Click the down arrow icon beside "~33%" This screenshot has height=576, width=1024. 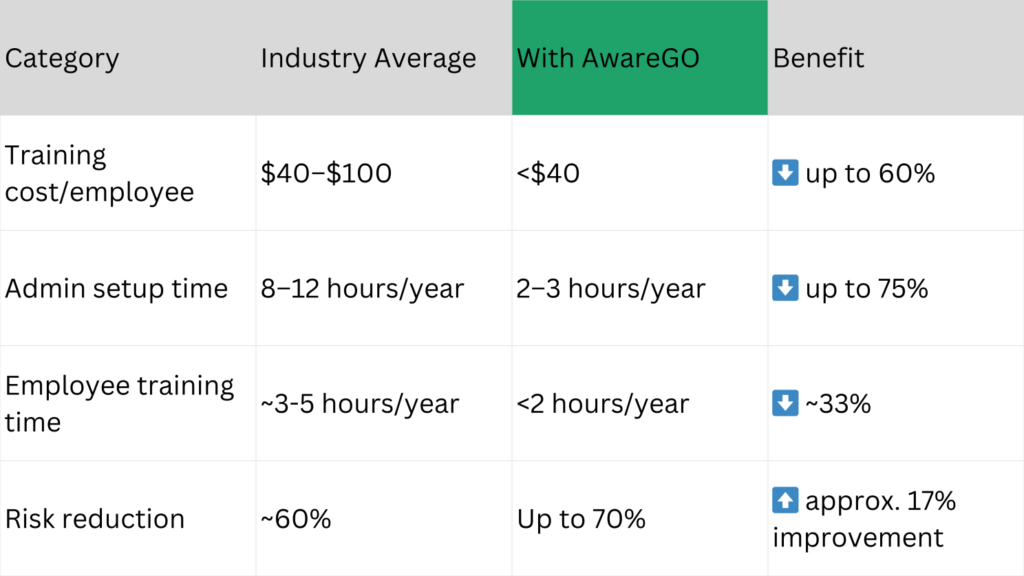(x=786, y=404)
